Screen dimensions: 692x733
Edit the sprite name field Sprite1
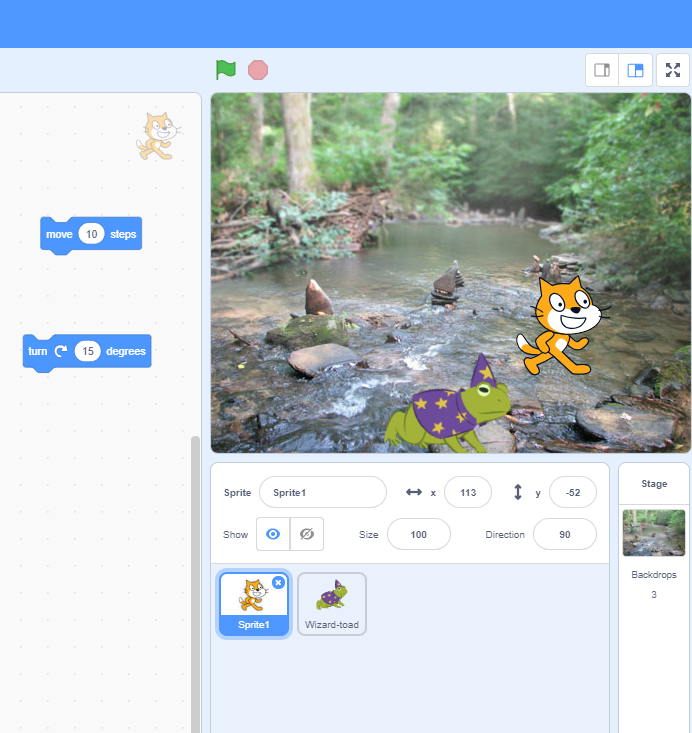[x=323, y=492]
